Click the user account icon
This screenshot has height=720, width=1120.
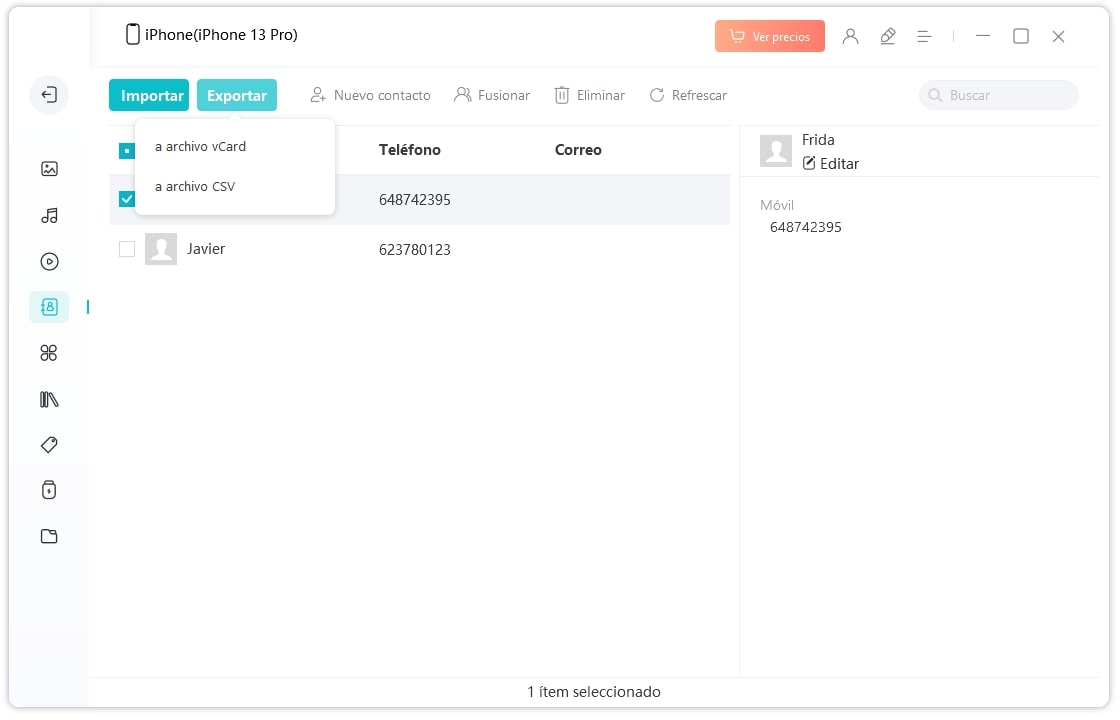coord(851,36)
